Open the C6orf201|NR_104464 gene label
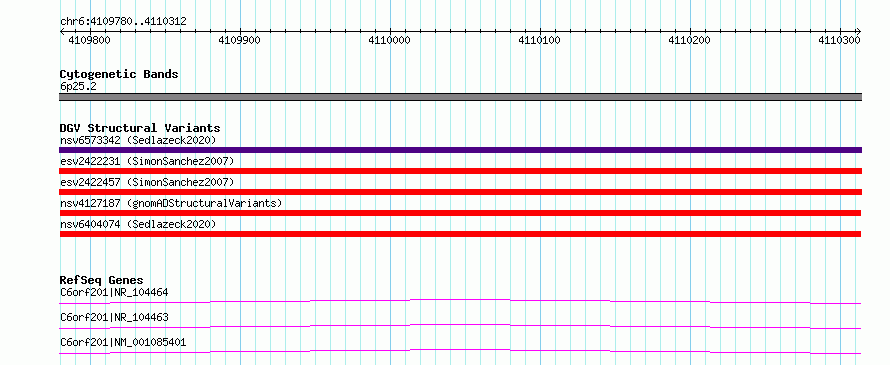Image resolution: width=890 pixels, height=365 pixels. tap(114, 292)
